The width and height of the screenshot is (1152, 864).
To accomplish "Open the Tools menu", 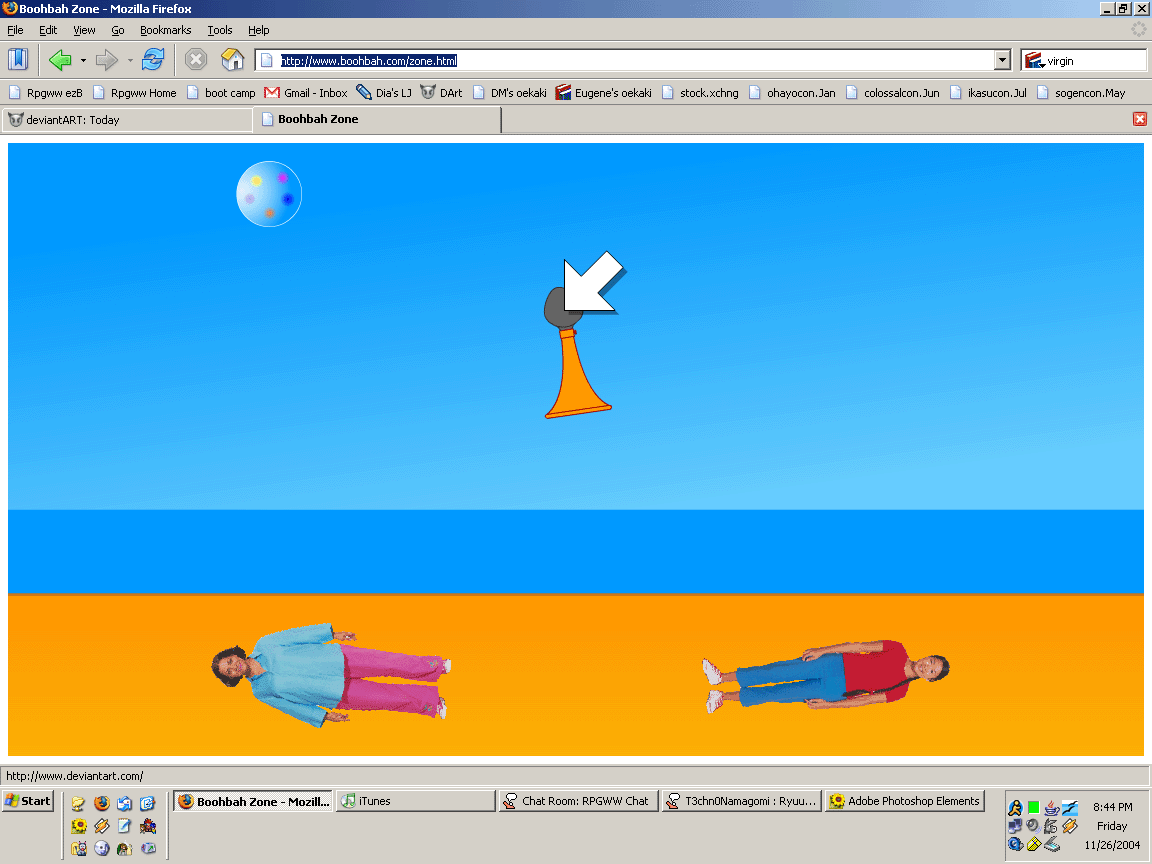I will click(220, 30).
